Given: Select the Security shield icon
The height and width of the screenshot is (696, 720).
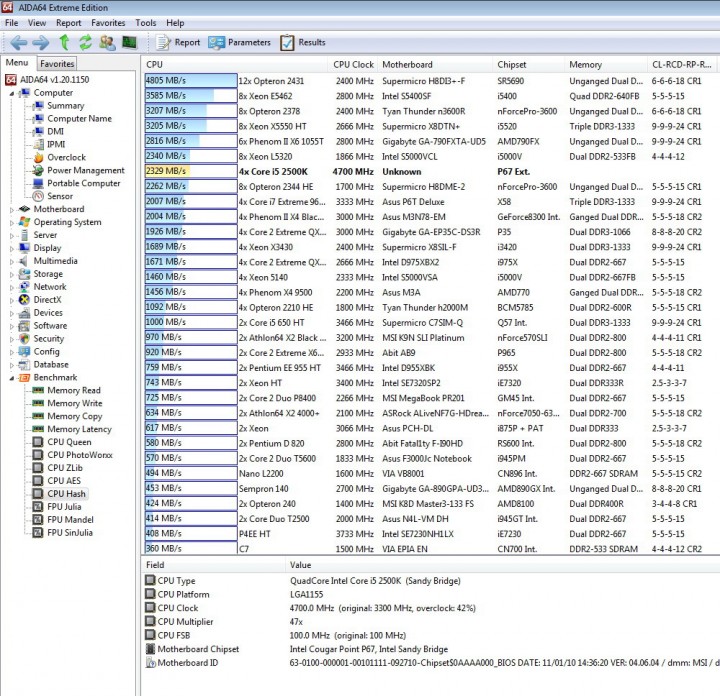Looking at the screenshot, I should [x=24, y=339].
